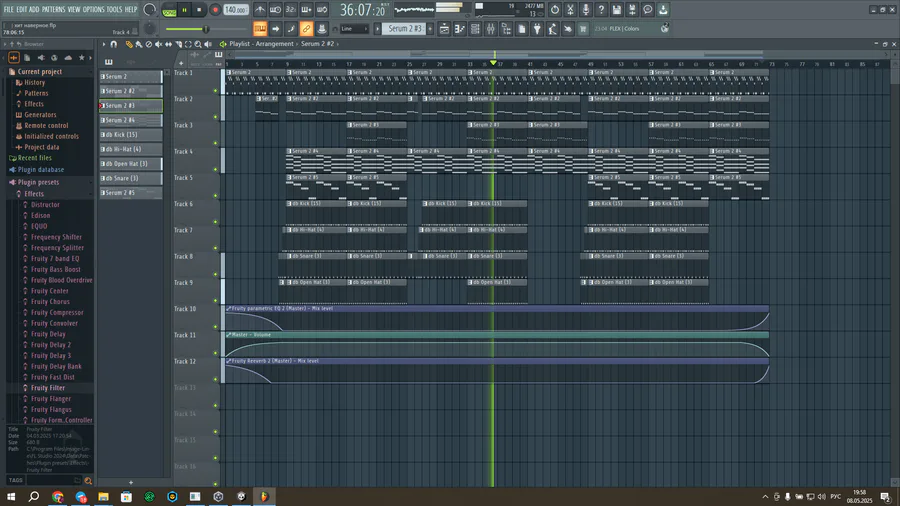This screenshot has width=900, height=506.
Task: Click the Playlist - Arrangement breadcrumb
Action: 261,44
